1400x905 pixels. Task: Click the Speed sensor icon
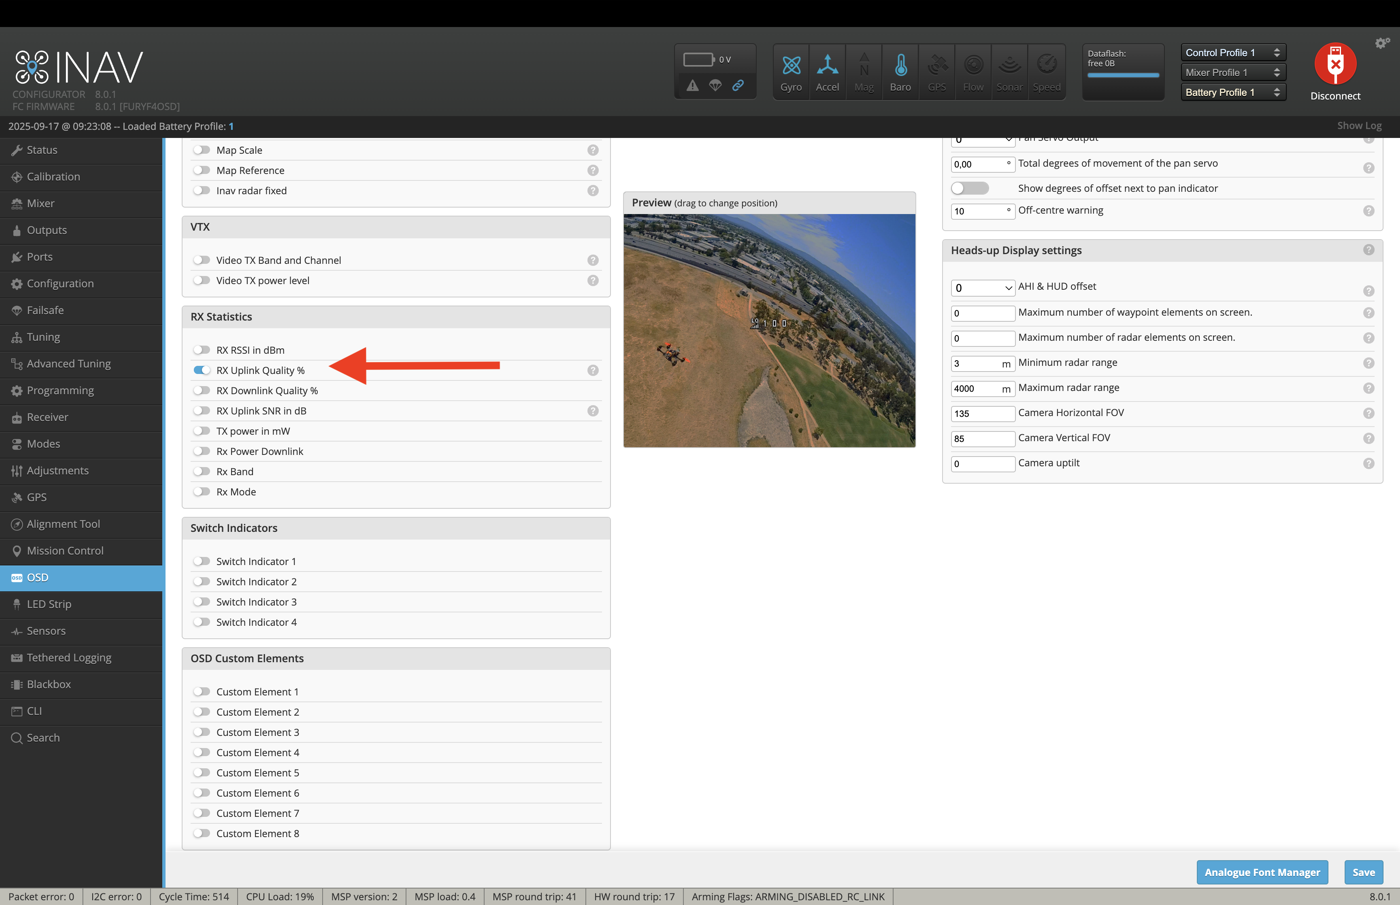click(1046, 71)
